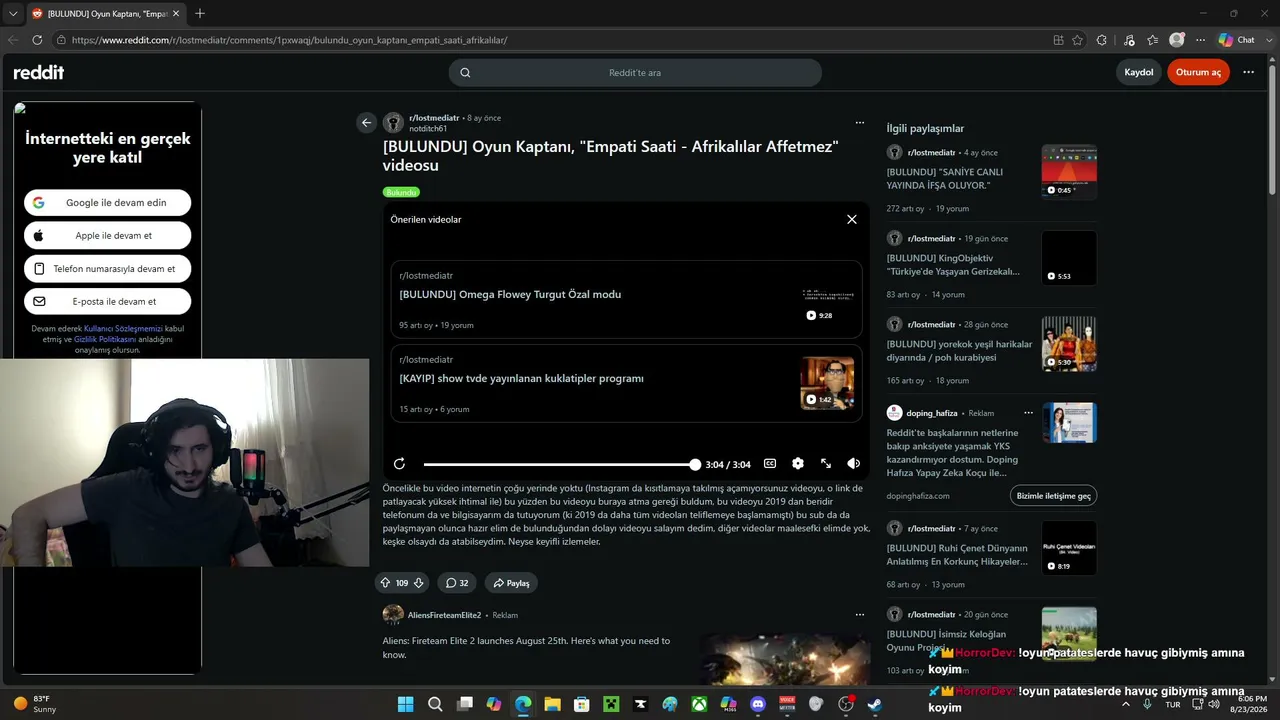The height and width of the screenshot is (720, 1280).
Task: Click the address bar URL
Action: tap(290, 40)
